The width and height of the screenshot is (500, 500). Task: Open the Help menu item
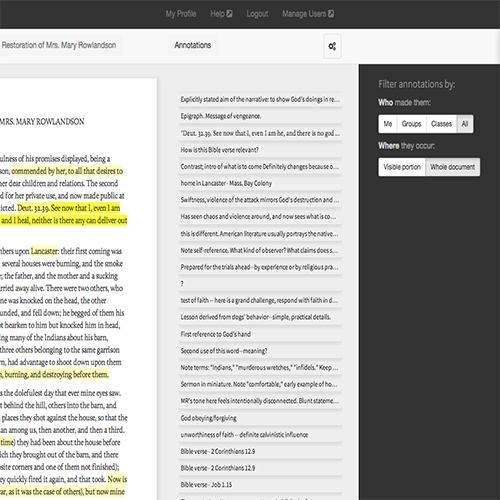pyautogui.click(x=217, y=14)
